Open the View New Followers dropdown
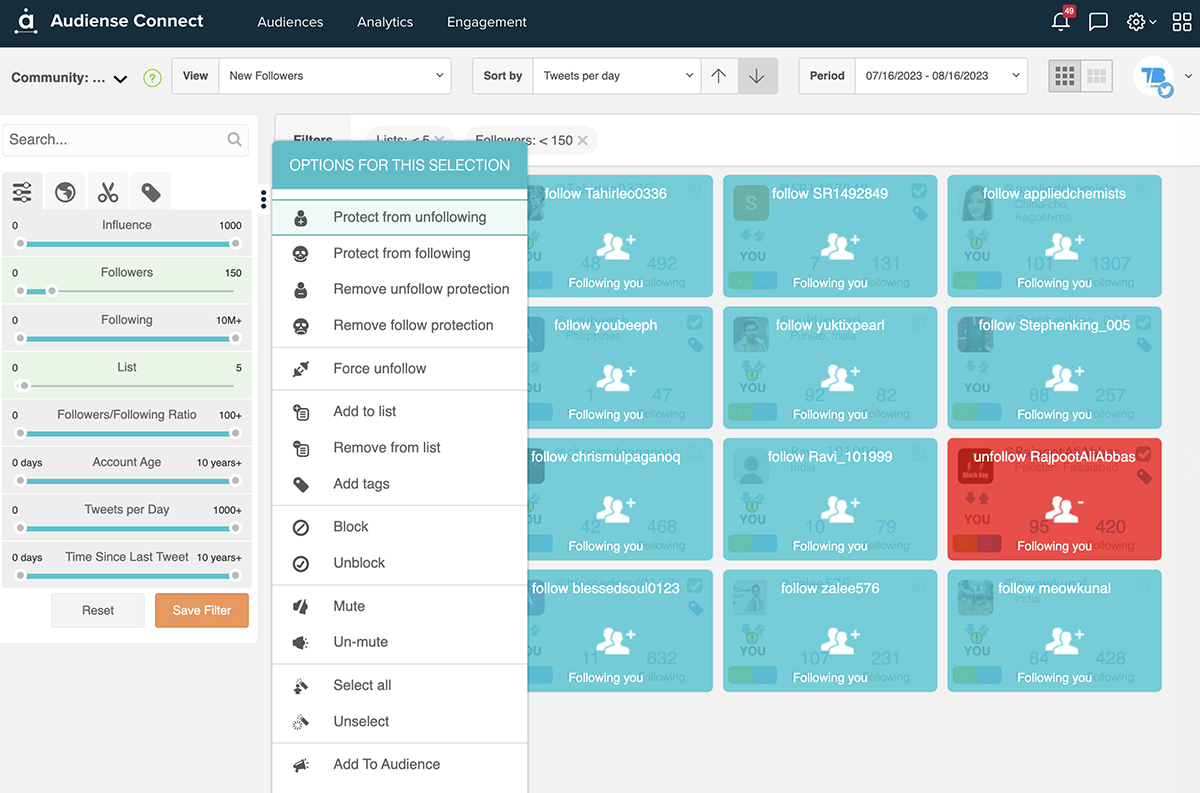This screenshot has width=1200, height=793. 336,76
